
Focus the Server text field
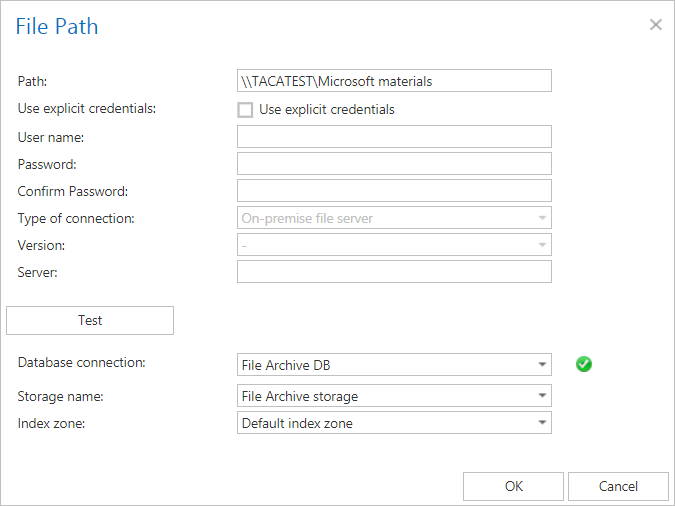(x=394, y=272)
